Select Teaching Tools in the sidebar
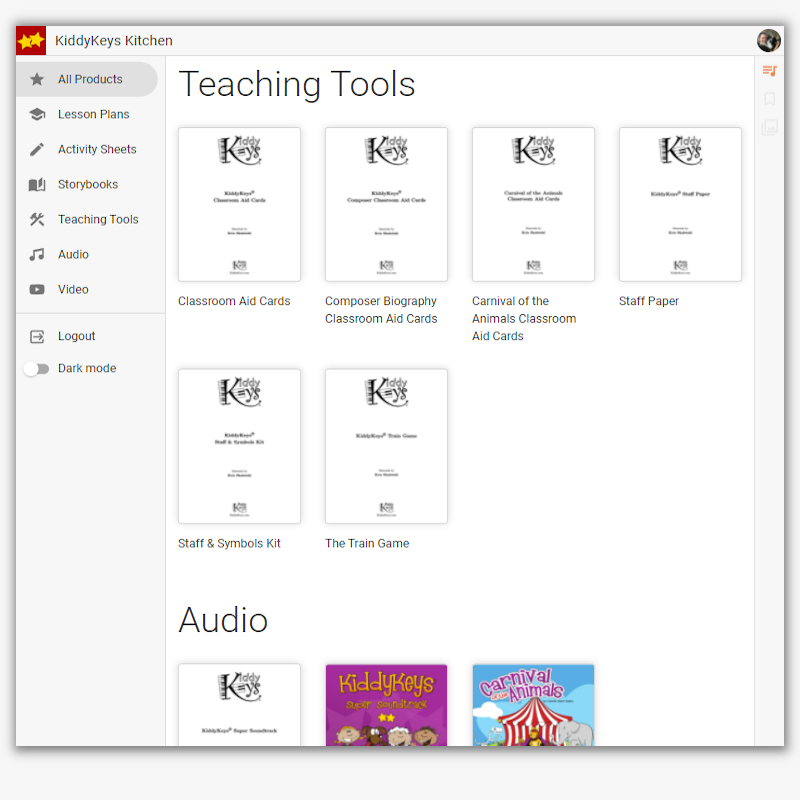The width and height of the screenshot is (800, 800). [x=87, y=219]
